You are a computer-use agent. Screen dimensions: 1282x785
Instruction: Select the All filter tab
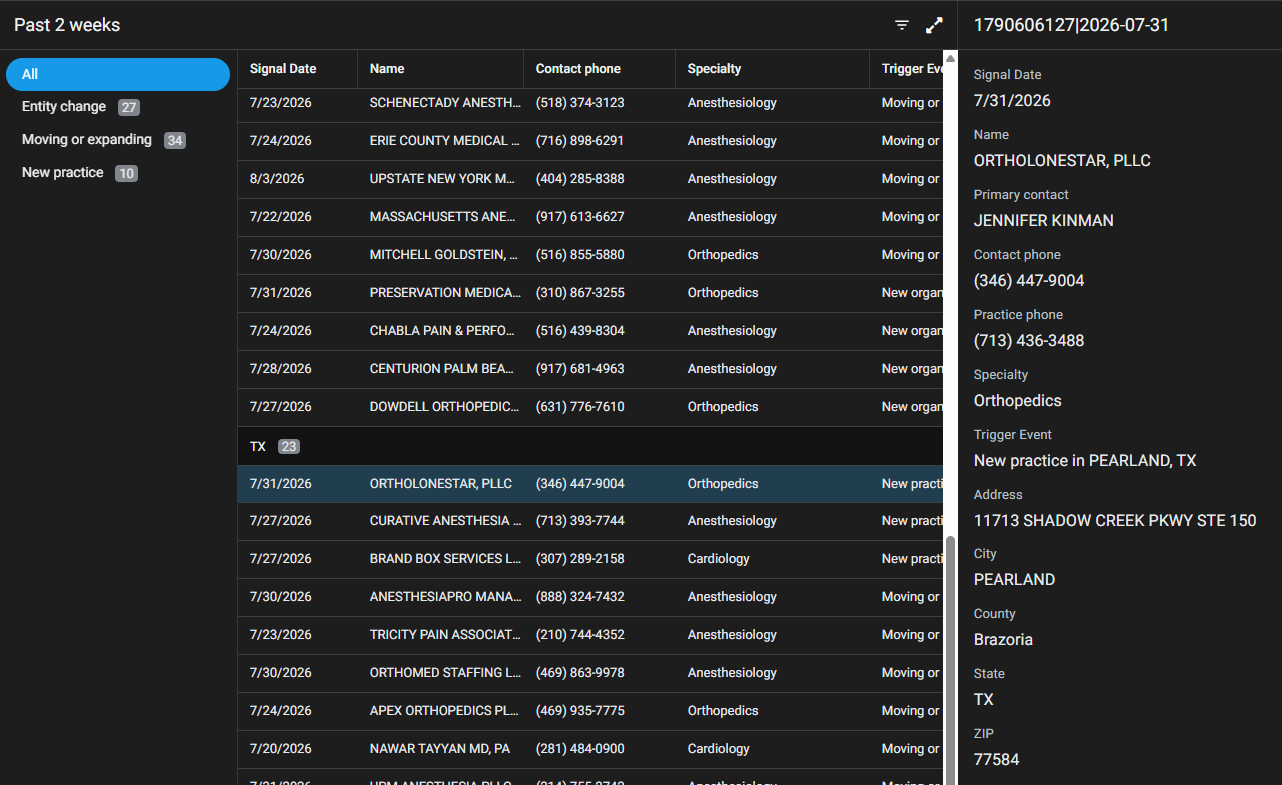tap(118, 74)
